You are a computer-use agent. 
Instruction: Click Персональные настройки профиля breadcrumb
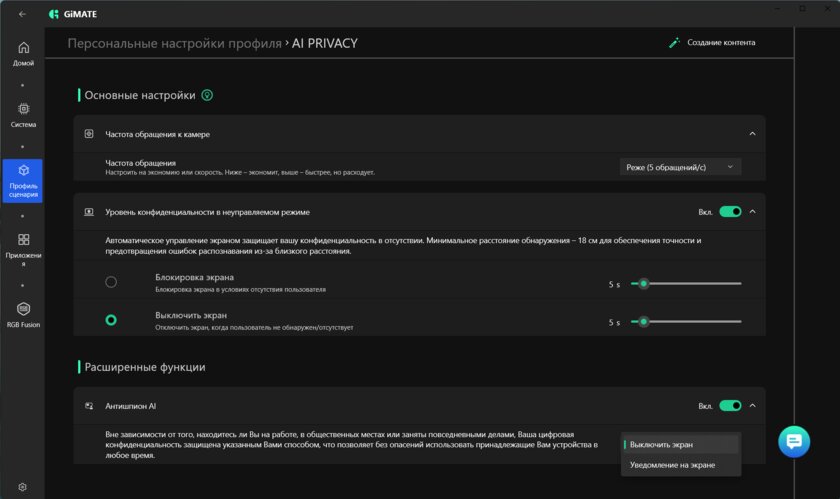[174, 43]
